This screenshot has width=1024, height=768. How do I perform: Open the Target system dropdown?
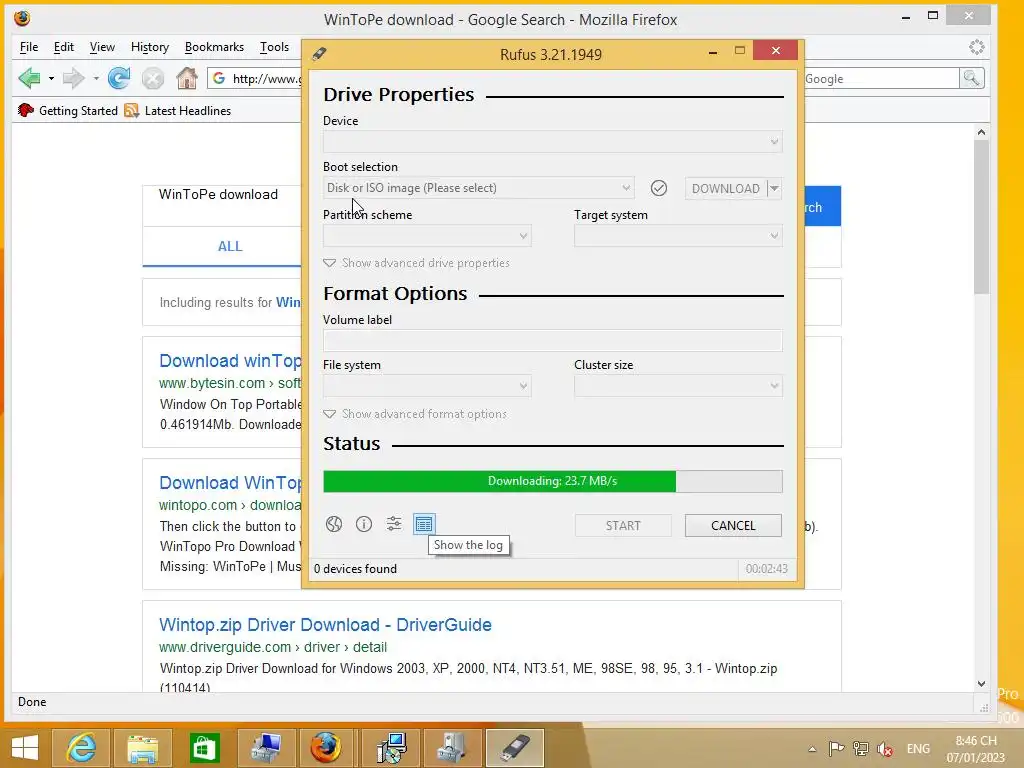[678, 236]
